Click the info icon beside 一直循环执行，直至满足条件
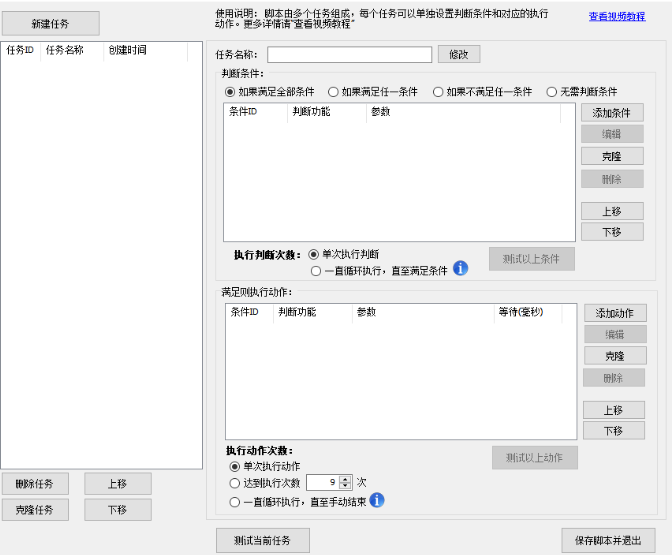The height and width of the screenshot is (555, 672). pos(461,268)
